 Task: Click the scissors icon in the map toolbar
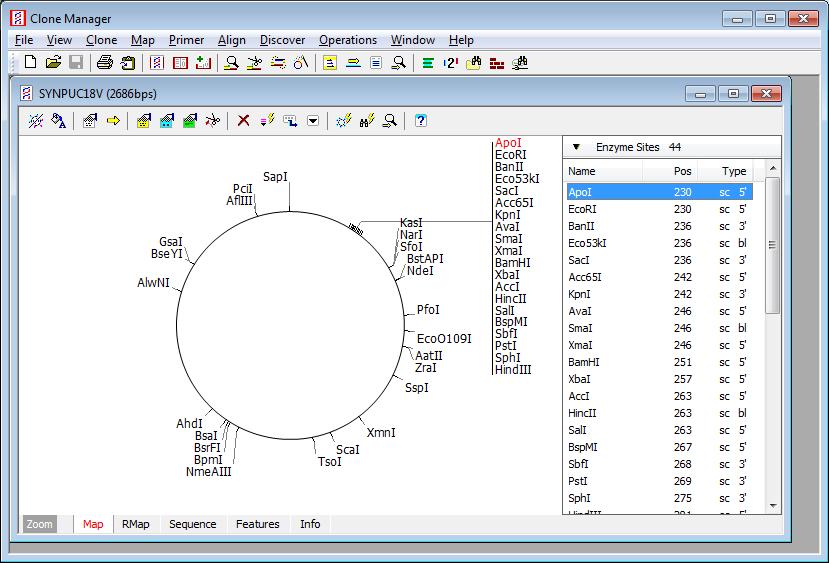click(x=213, y=121)
